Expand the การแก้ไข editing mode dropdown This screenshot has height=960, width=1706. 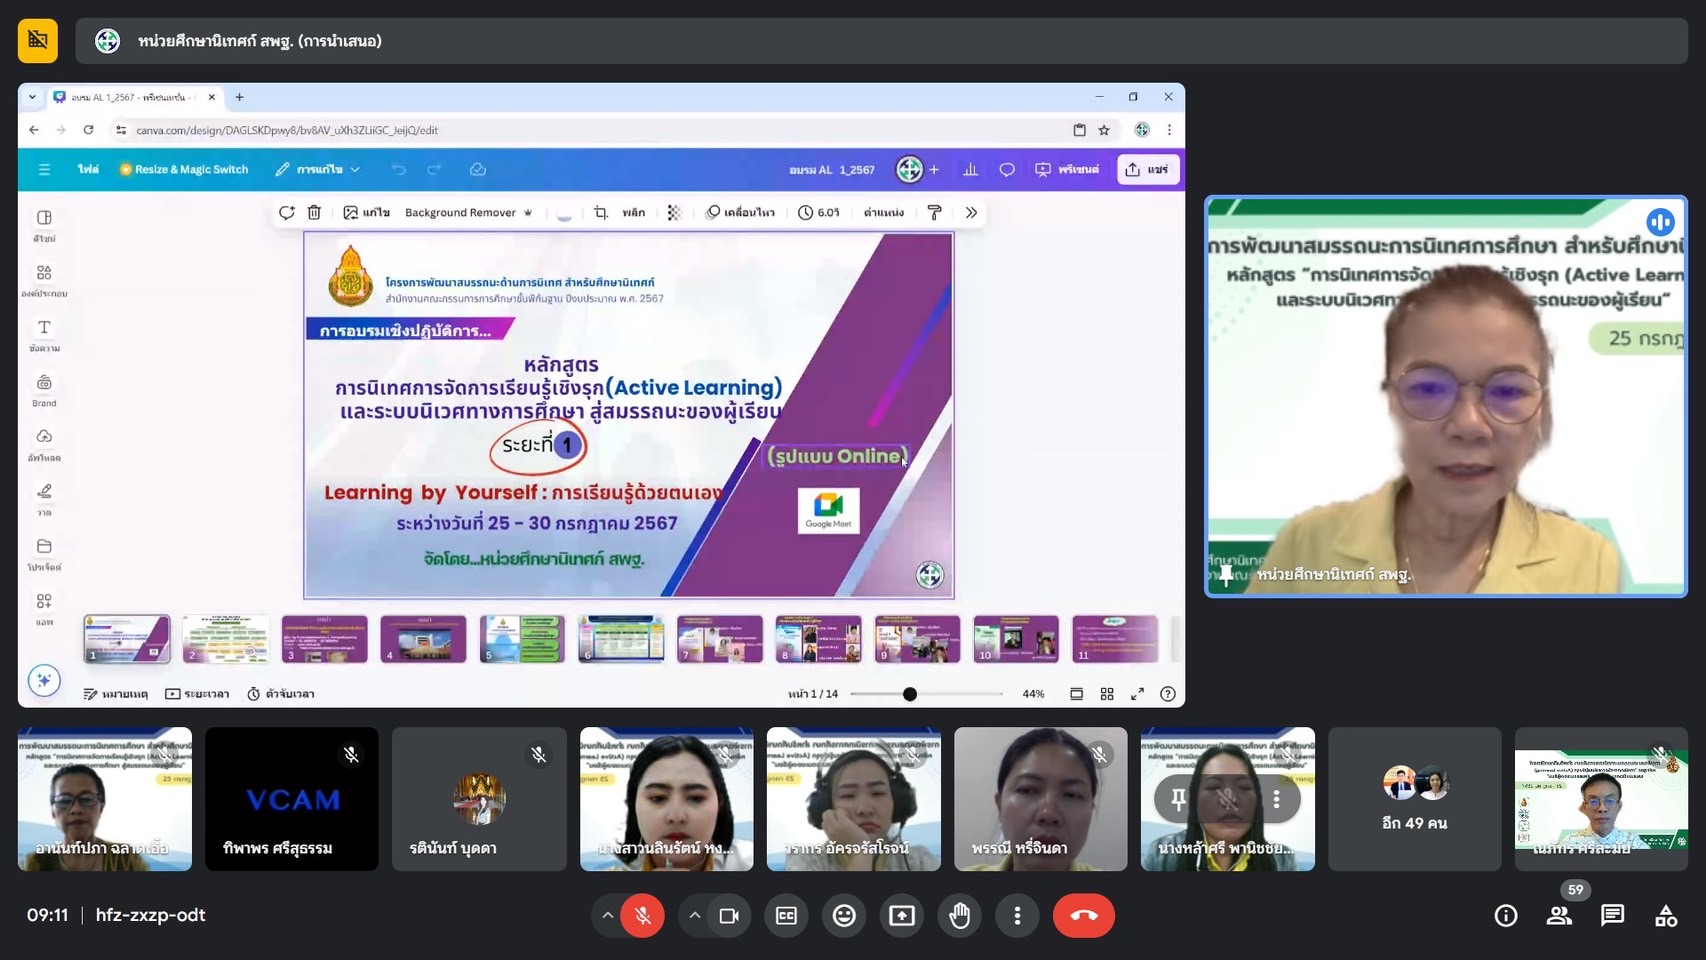(x=318, y=170)
